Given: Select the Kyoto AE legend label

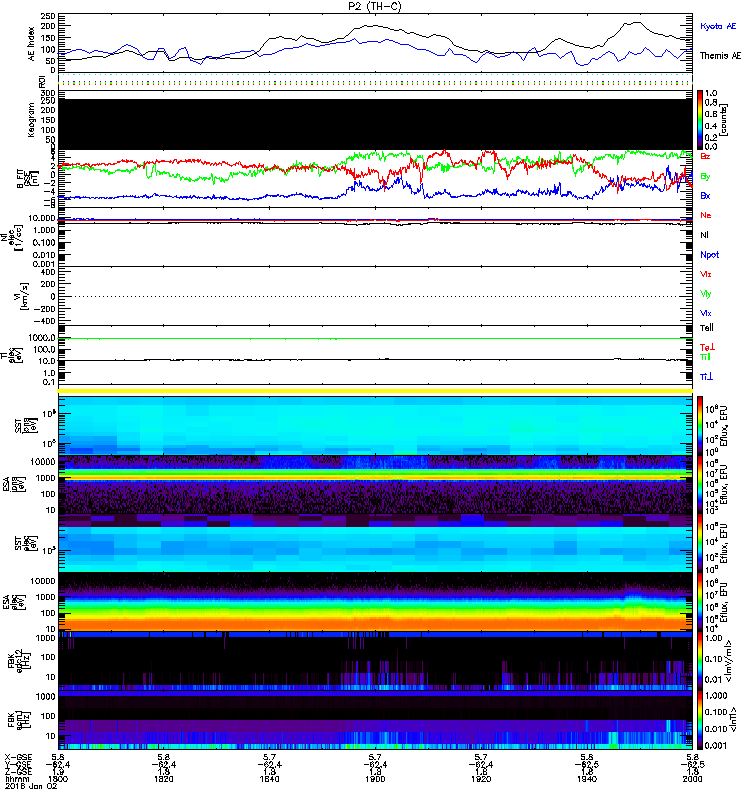Looking at the screenshot, I should coord(718,26).
